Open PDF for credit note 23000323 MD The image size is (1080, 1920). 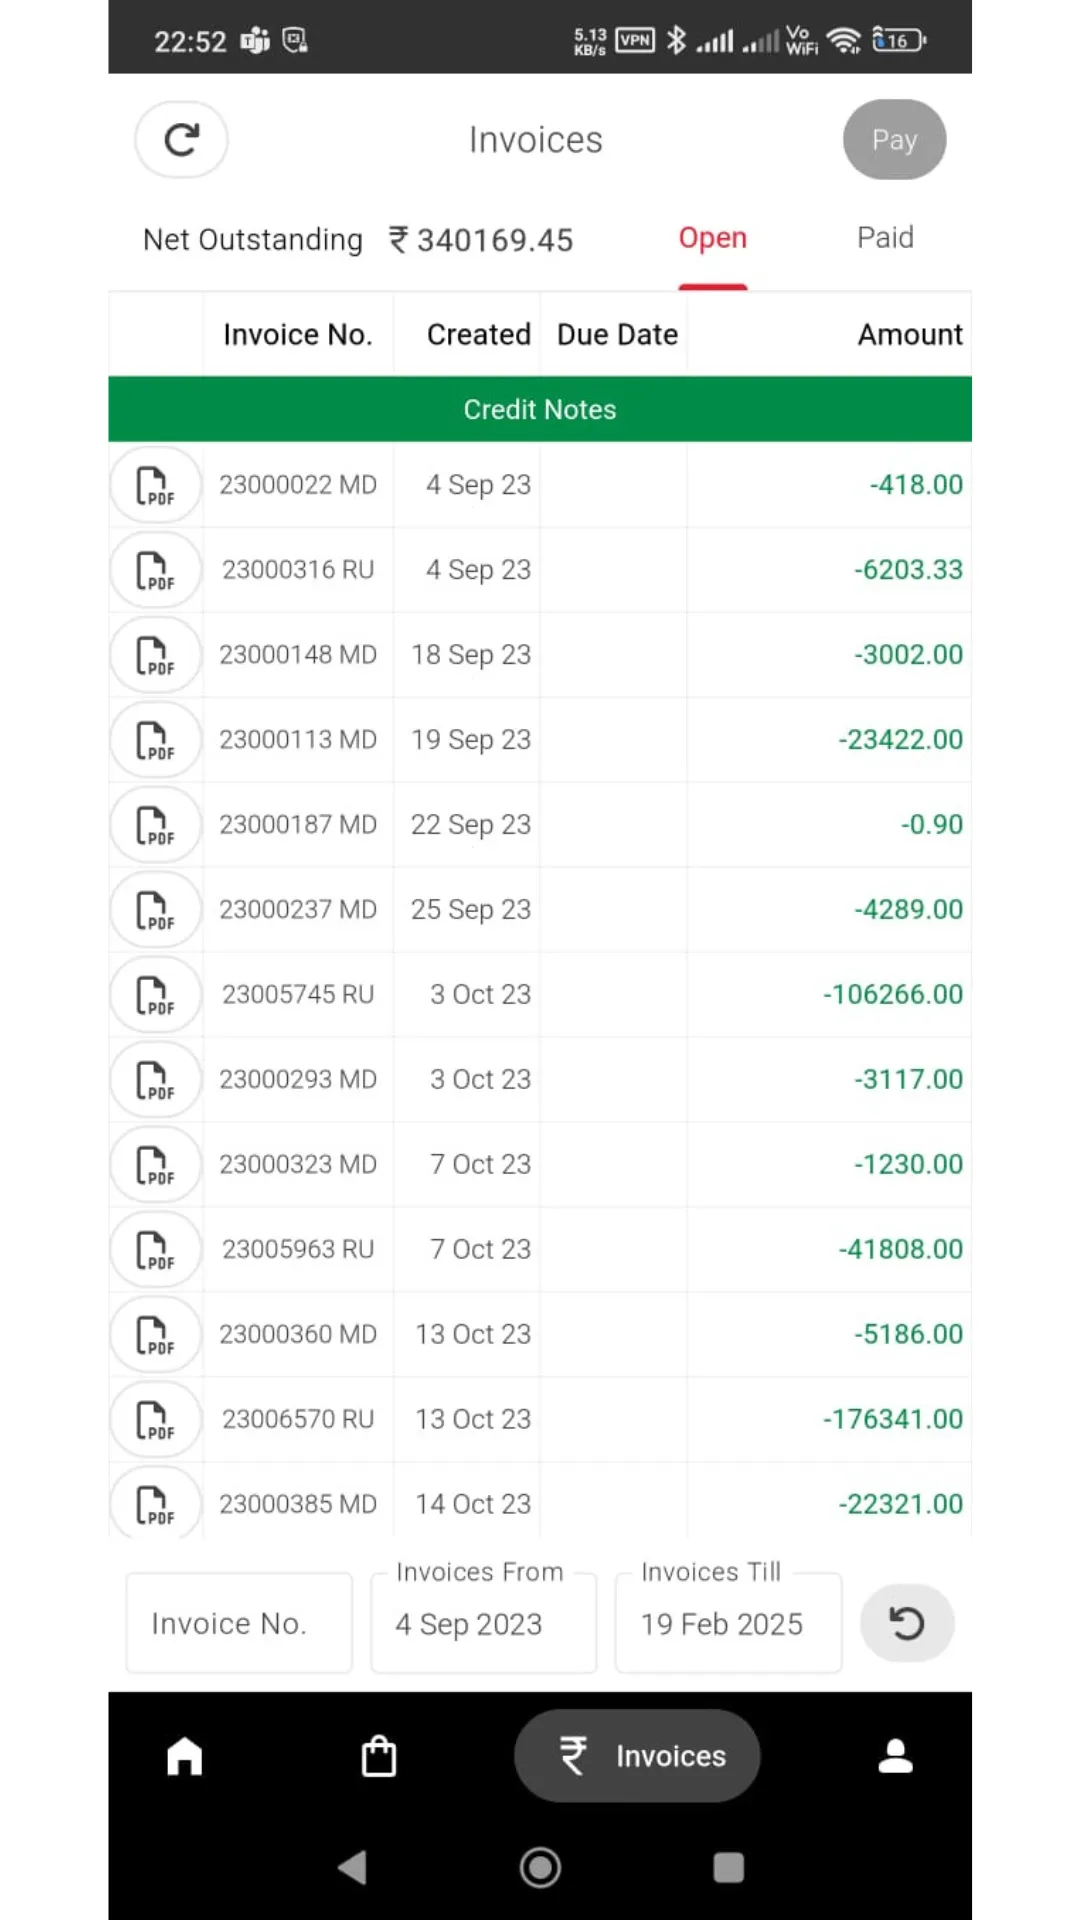click(155, 1165)
